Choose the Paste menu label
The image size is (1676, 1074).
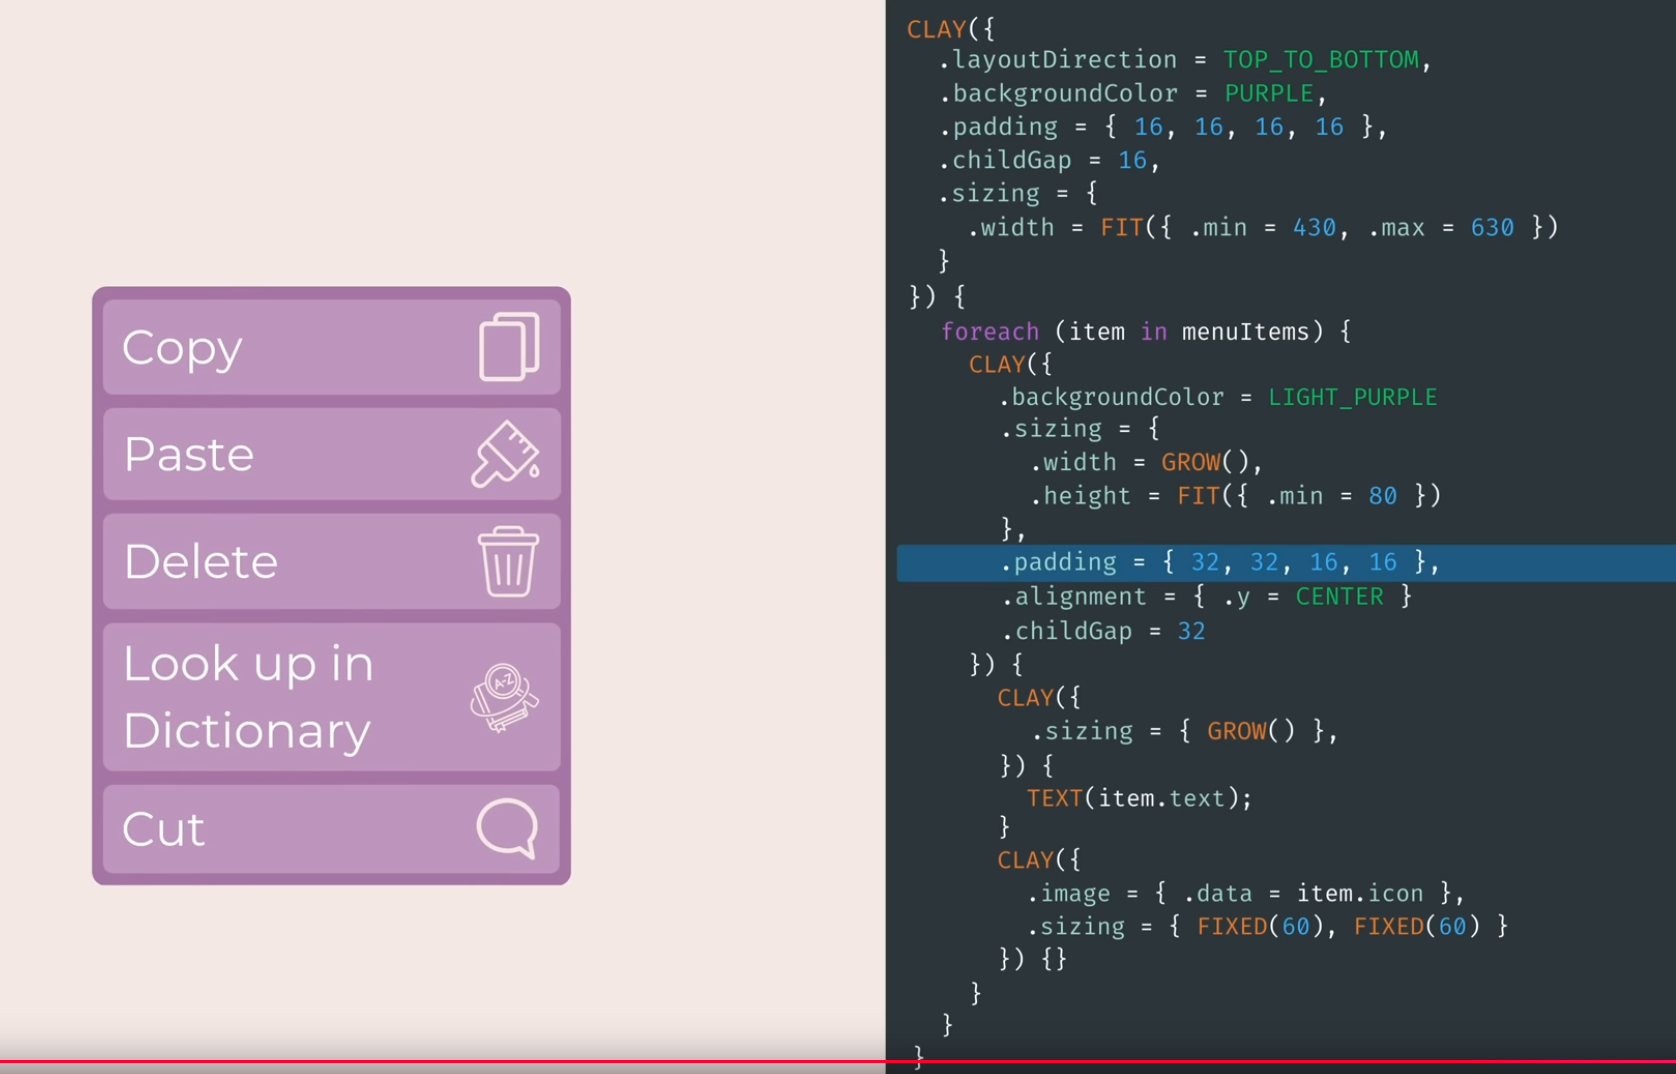pos(189,455)
